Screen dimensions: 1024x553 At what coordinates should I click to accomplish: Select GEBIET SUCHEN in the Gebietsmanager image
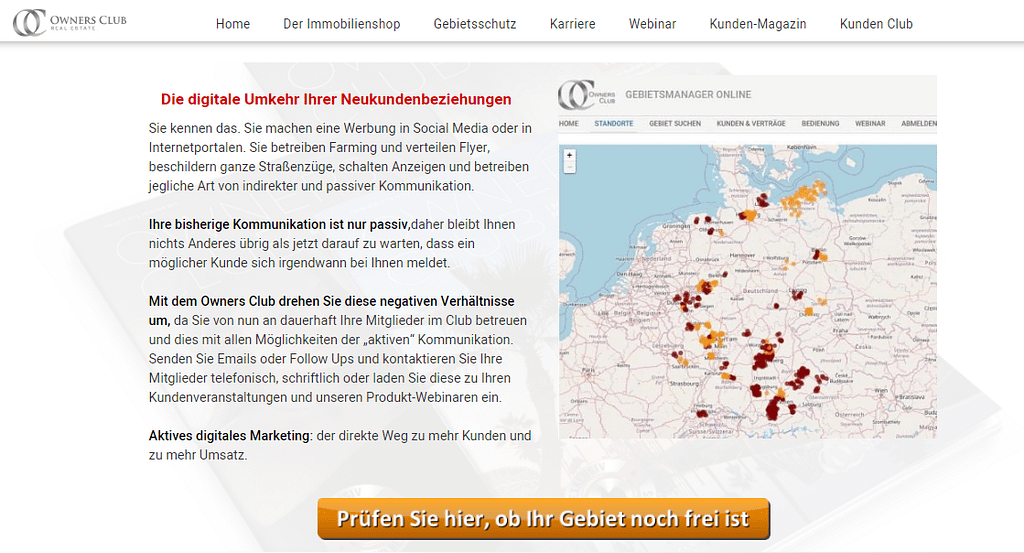pos(675,123)
